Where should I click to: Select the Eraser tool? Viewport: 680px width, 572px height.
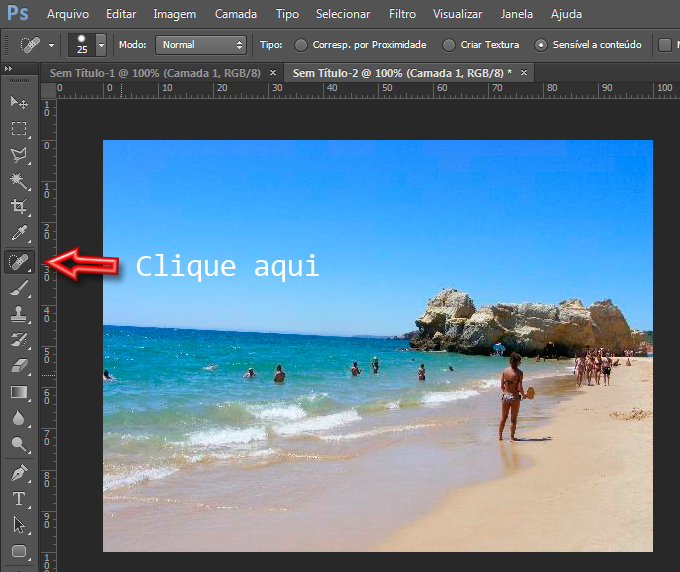[19, 366]
